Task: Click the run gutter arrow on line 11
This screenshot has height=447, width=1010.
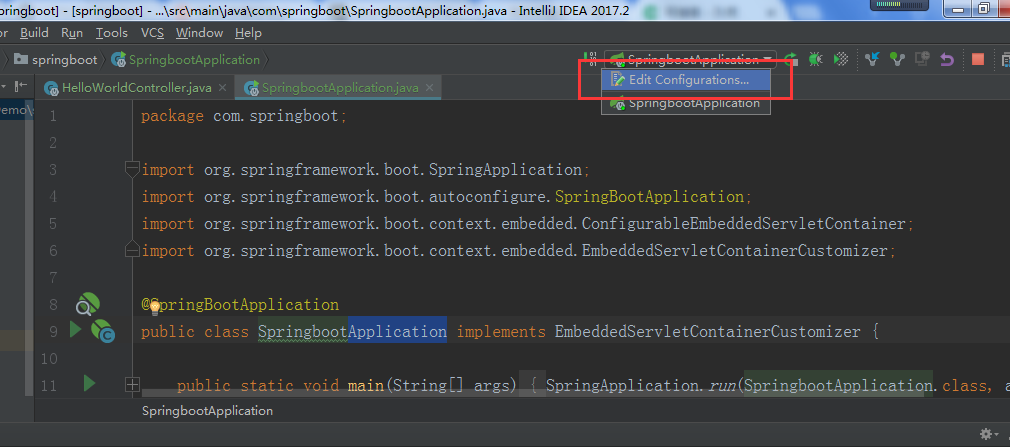Action: click(x=89, y=384)
